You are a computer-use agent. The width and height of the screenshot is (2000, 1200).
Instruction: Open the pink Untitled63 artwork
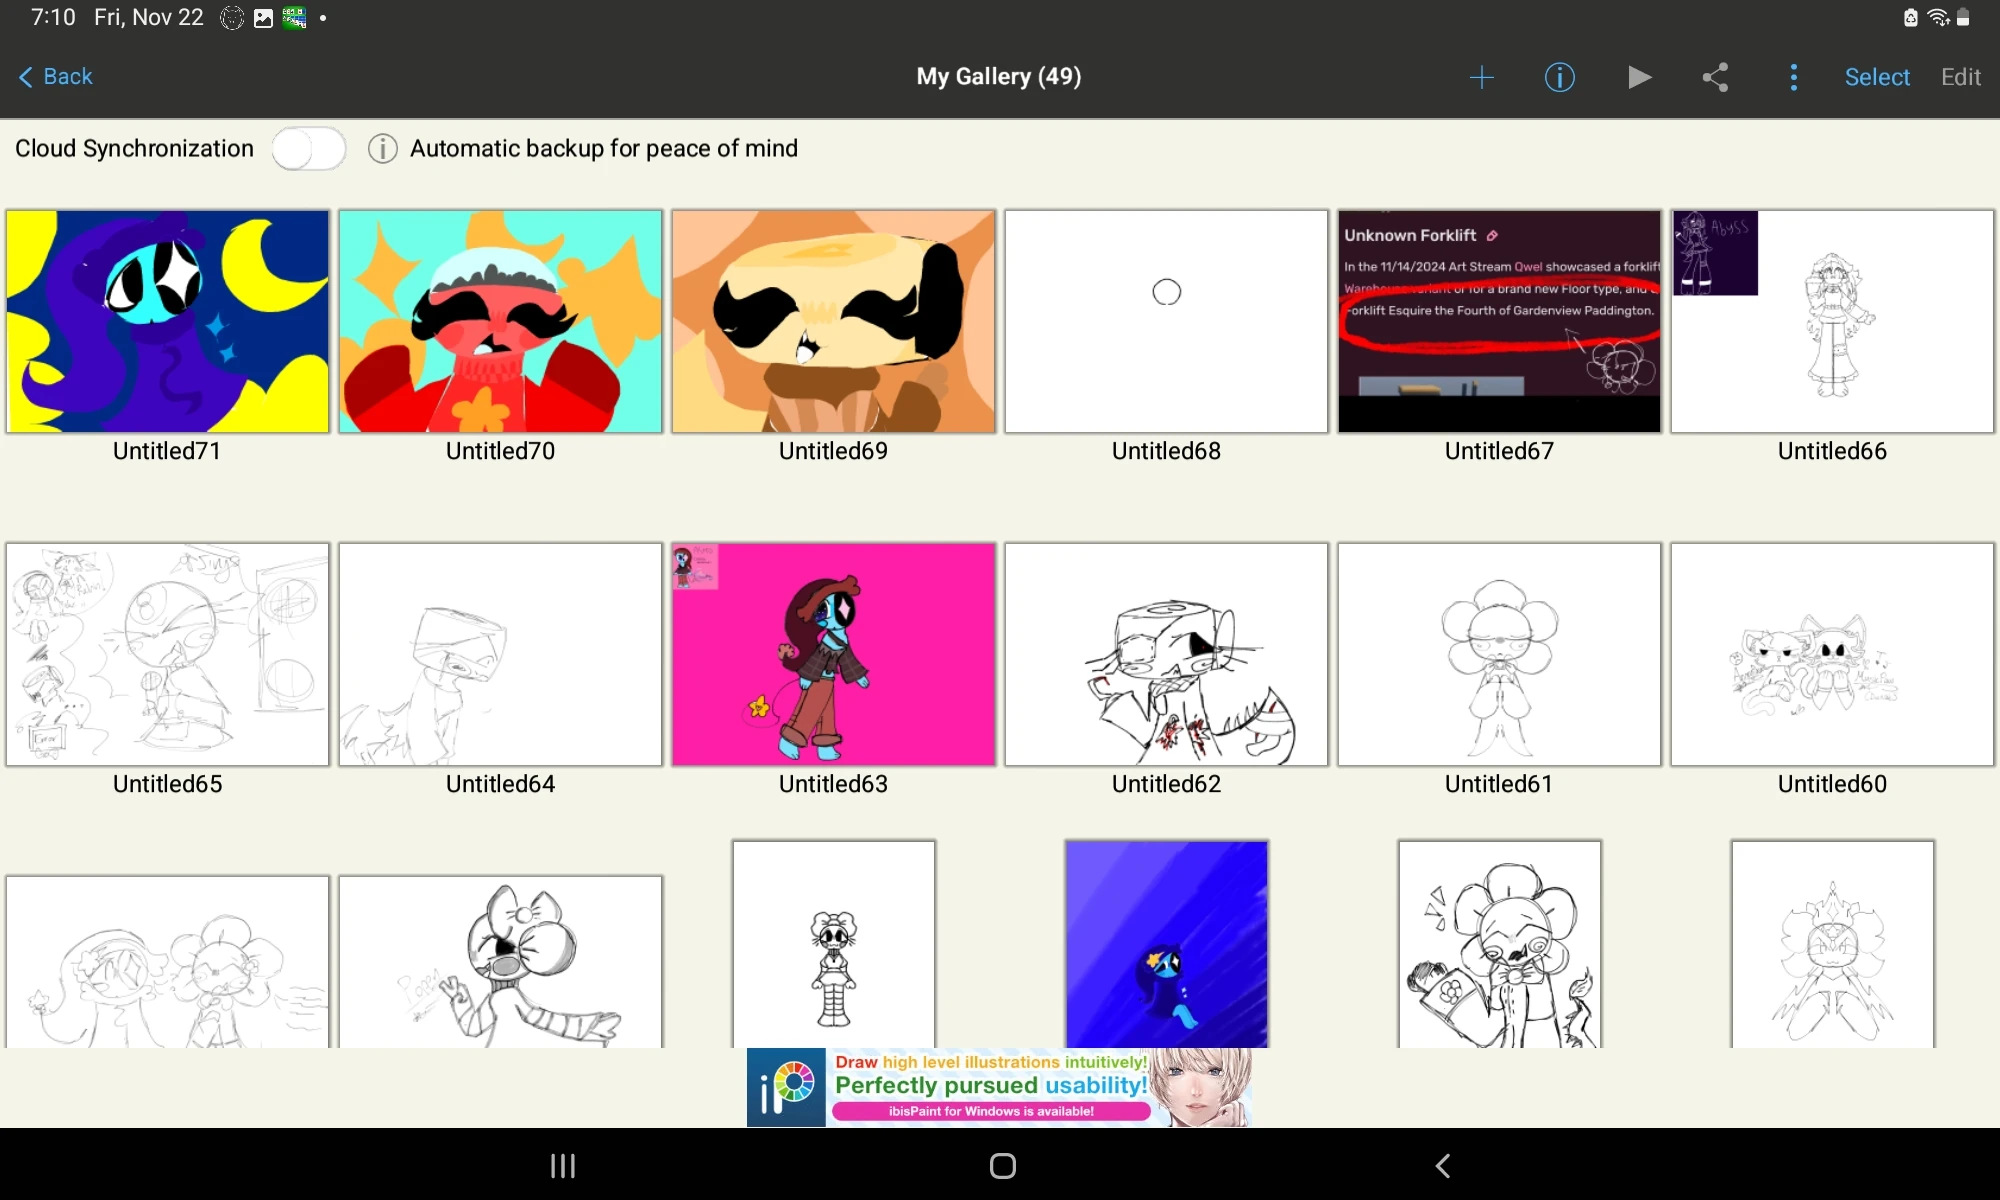click(833, 655)
